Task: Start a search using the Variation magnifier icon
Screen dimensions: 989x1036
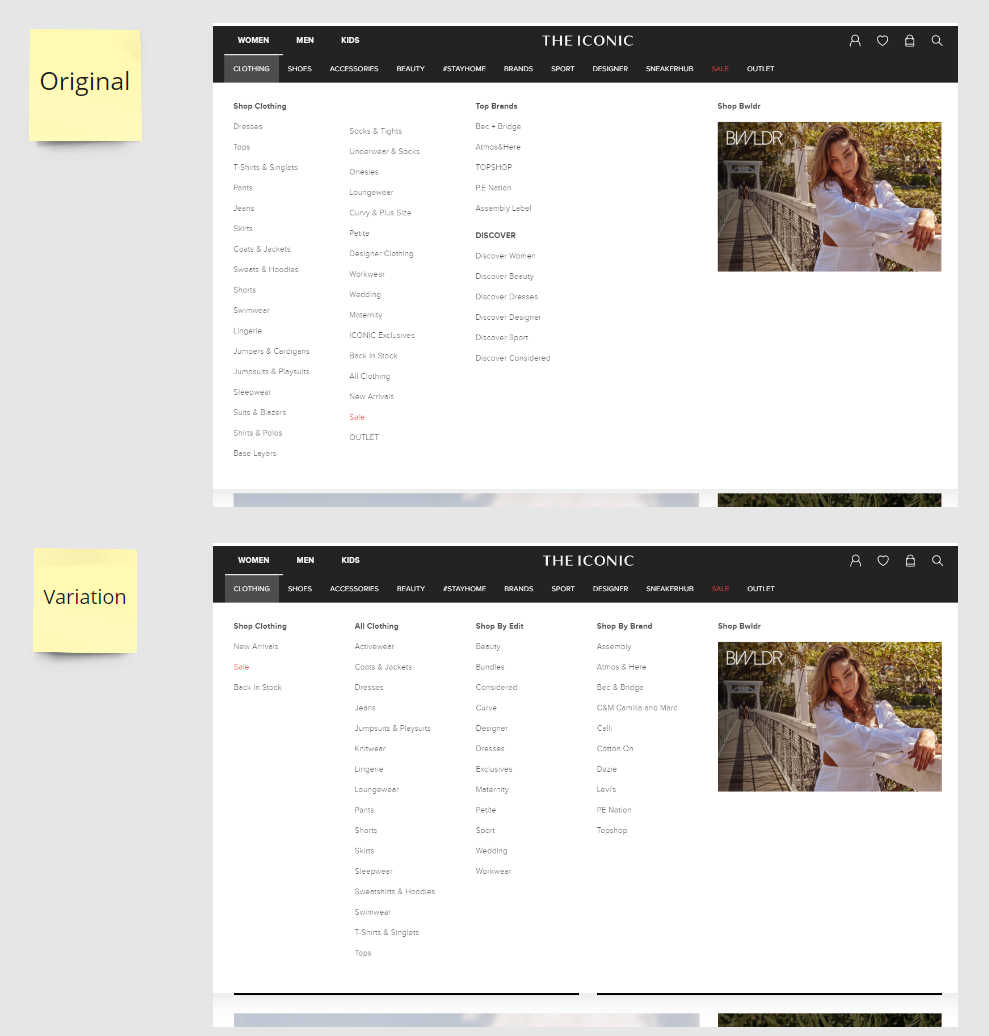Action: point(937,560)
